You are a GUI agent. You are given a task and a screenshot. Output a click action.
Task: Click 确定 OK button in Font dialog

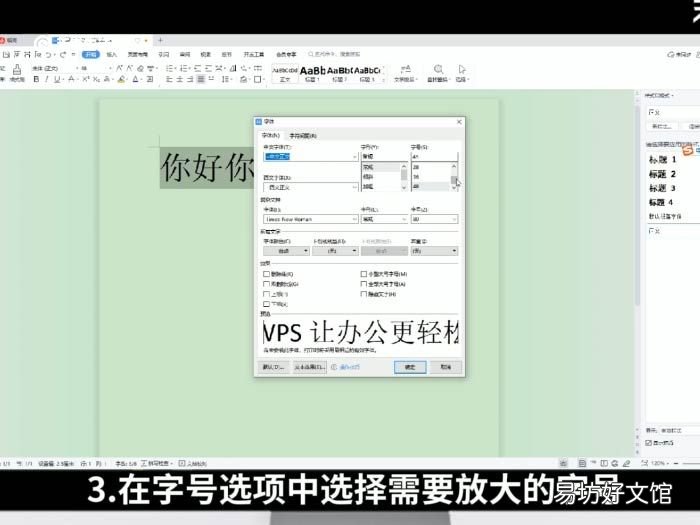410,367
